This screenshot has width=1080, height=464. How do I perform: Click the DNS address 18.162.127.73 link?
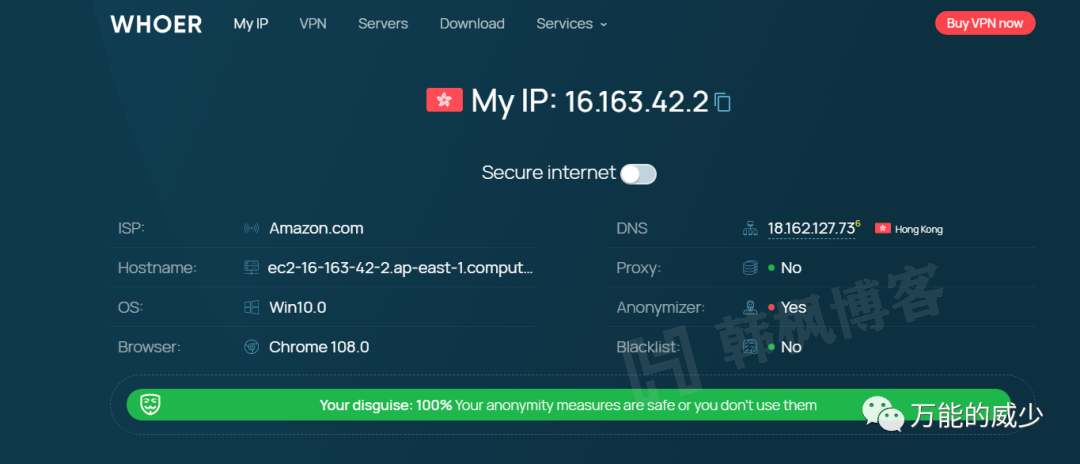pyautogui.click(x=811, y=229)
